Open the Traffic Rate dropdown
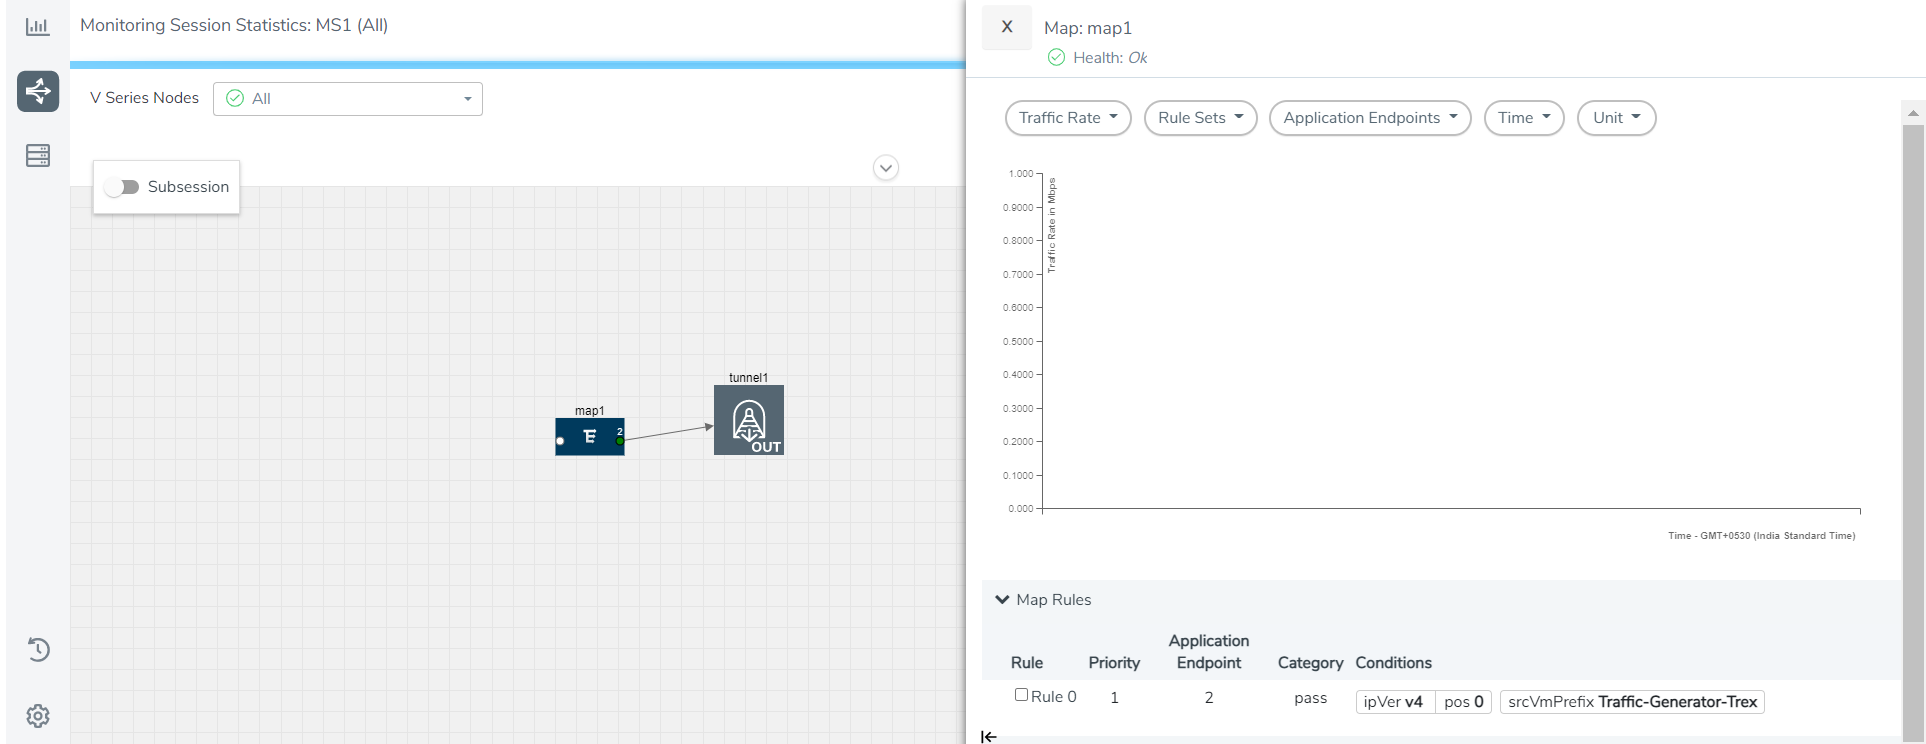Image resolution: width=1926 pixels, height=744 pixels. tap(1067, 118)
